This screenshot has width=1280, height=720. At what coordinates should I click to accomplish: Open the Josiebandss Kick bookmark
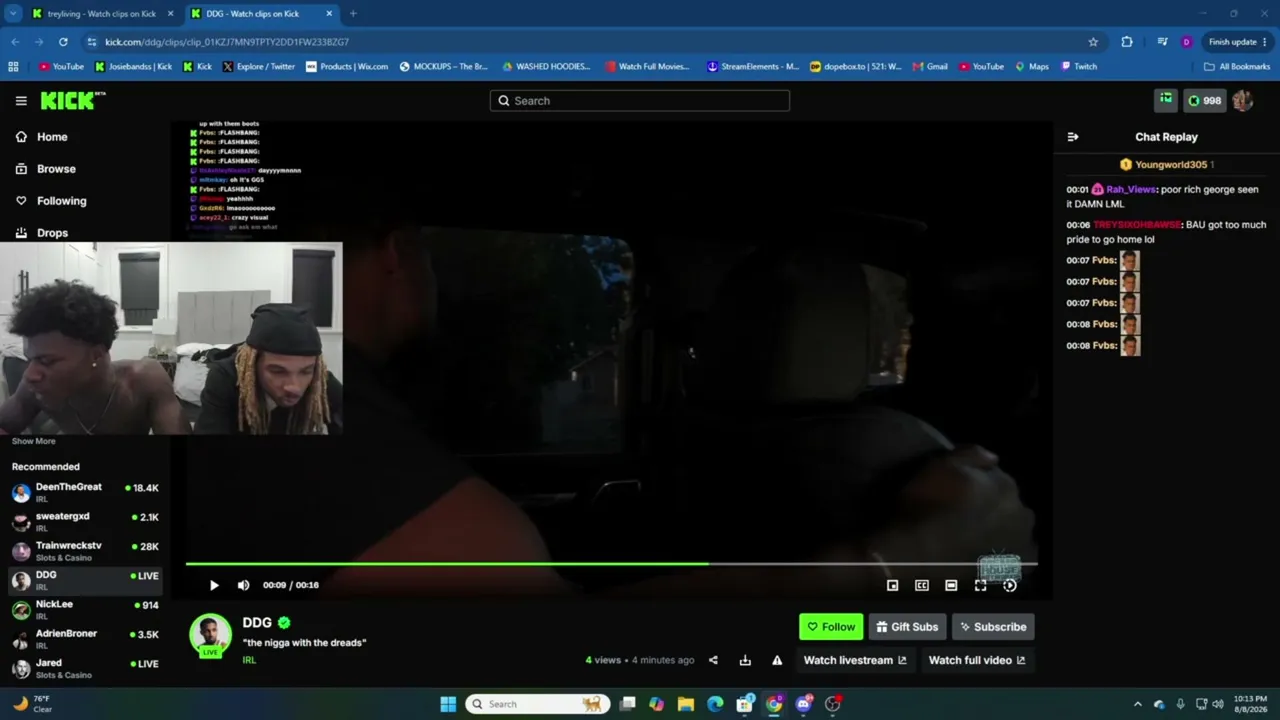(133, 67)
